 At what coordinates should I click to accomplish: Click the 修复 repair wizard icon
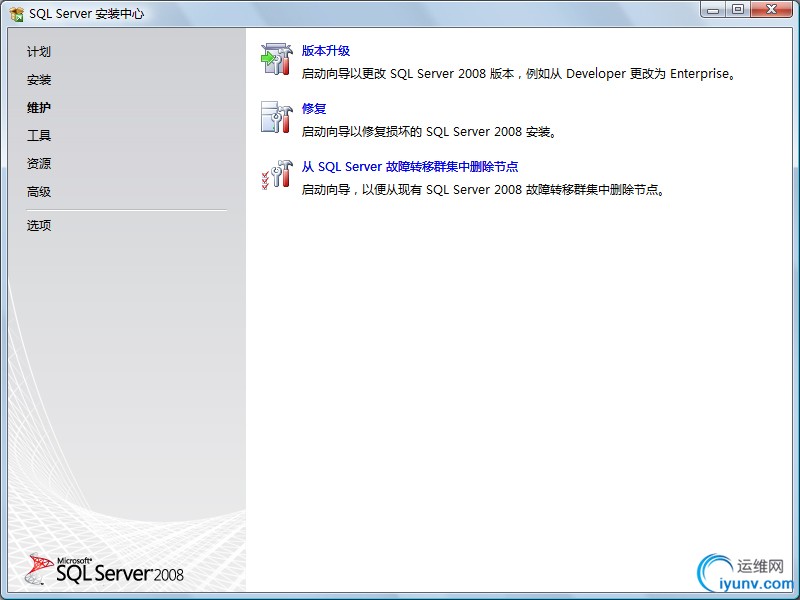[x=277, y=117]
